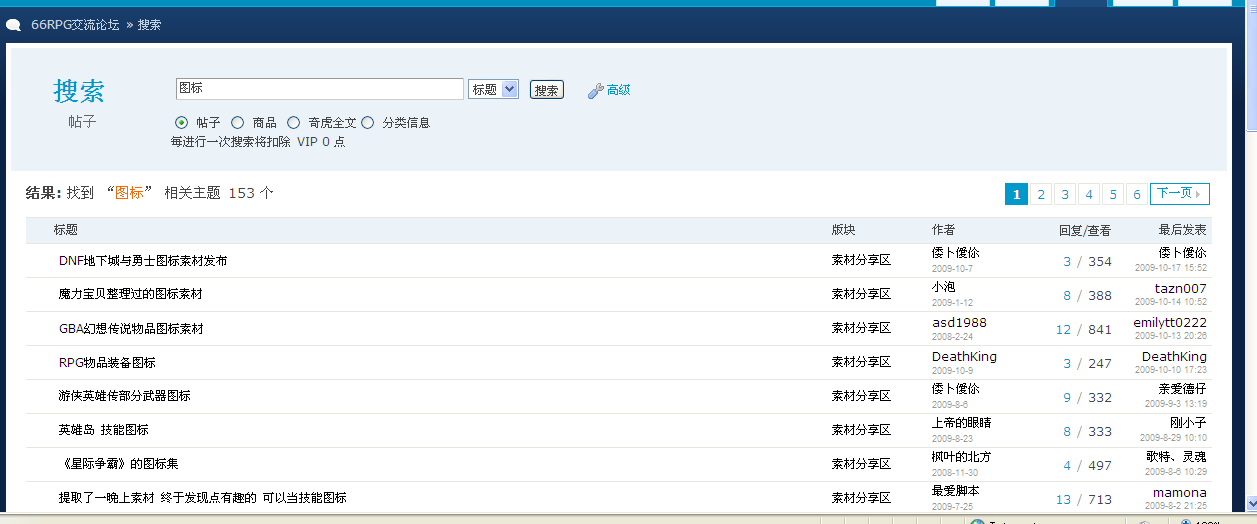Open thread 提取了一晚上素材 终于发现点有趣的
The image size is (1257, 524).
(202, 498)
